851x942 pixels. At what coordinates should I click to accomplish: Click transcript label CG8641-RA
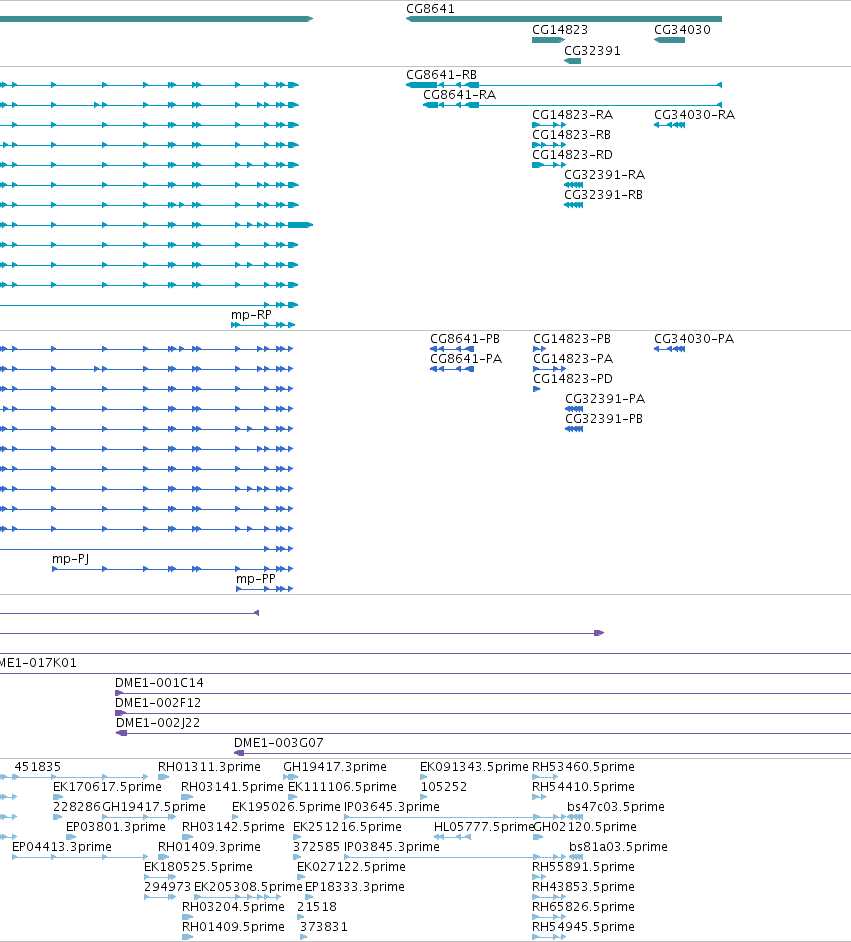pyautogui.click(x=459, y=95)
